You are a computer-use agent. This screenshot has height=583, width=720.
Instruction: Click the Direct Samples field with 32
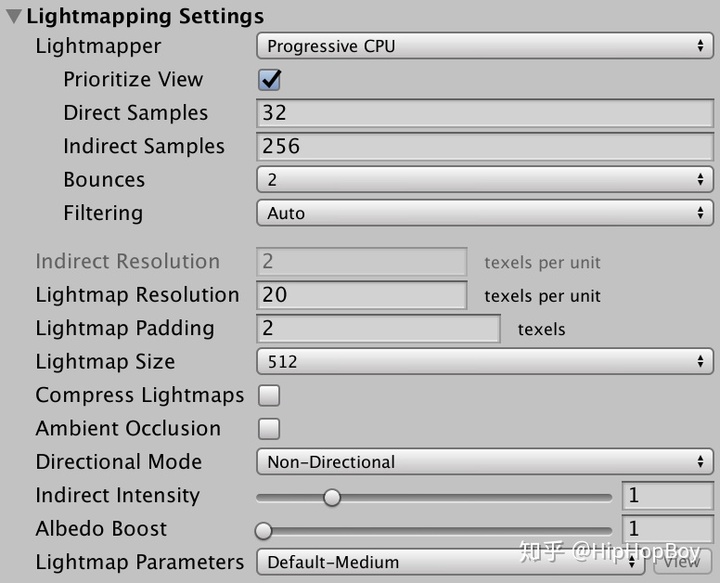point(485,113)
